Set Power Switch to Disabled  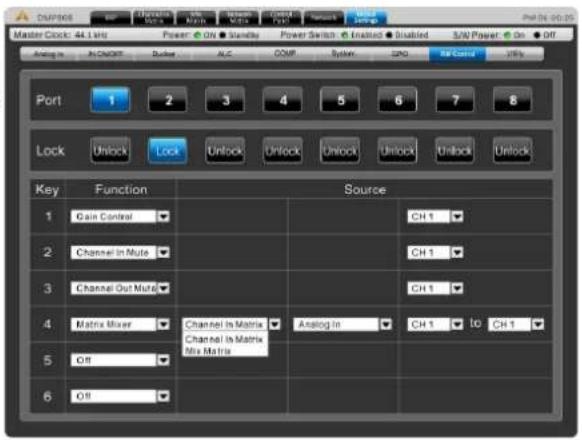point(389,35)
